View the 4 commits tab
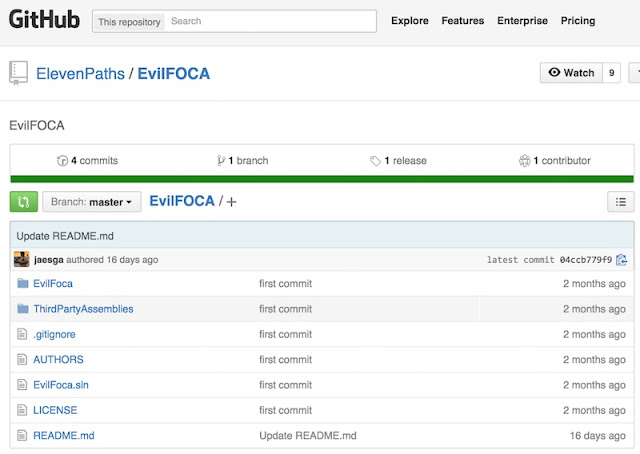The width and height of the screenshot is (640, 454). (x=88, y=160)
